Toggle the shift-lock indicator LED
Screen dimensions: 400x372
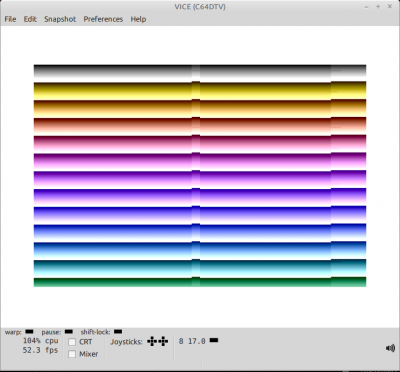pyautogui.click(x=118, y=332)
